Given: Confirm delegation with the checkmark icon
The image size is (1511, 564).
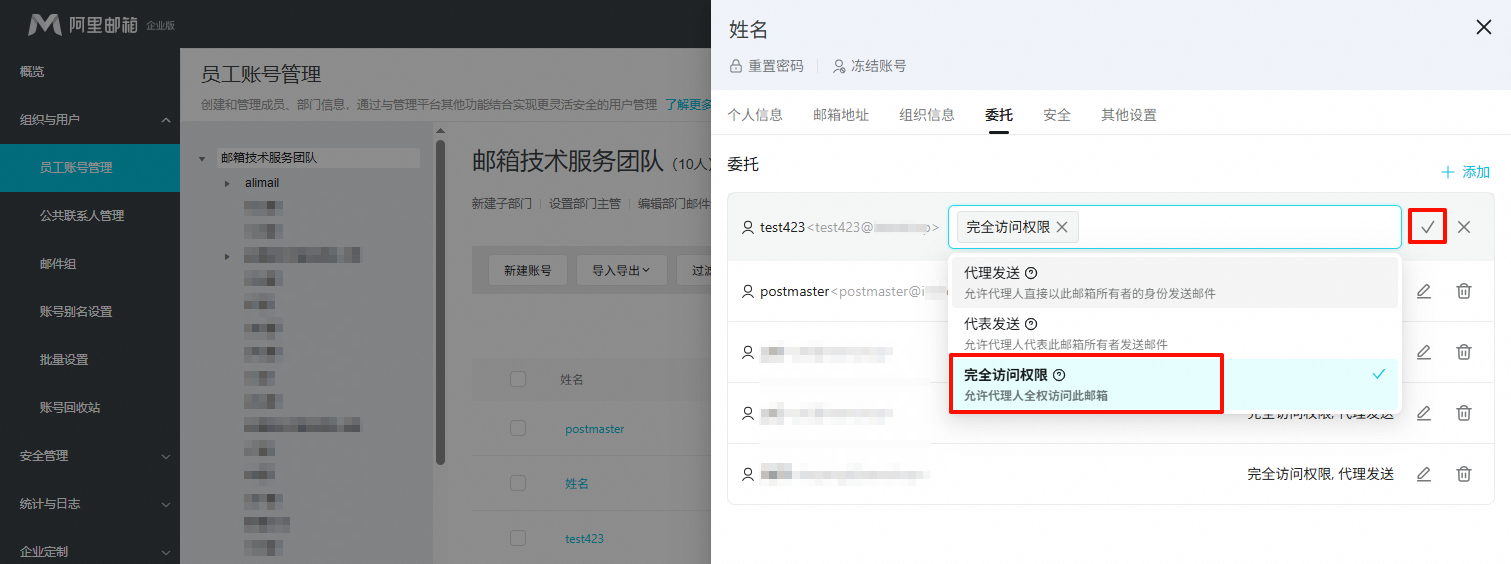Looking at the screenshot, I should coord(1427,227).
